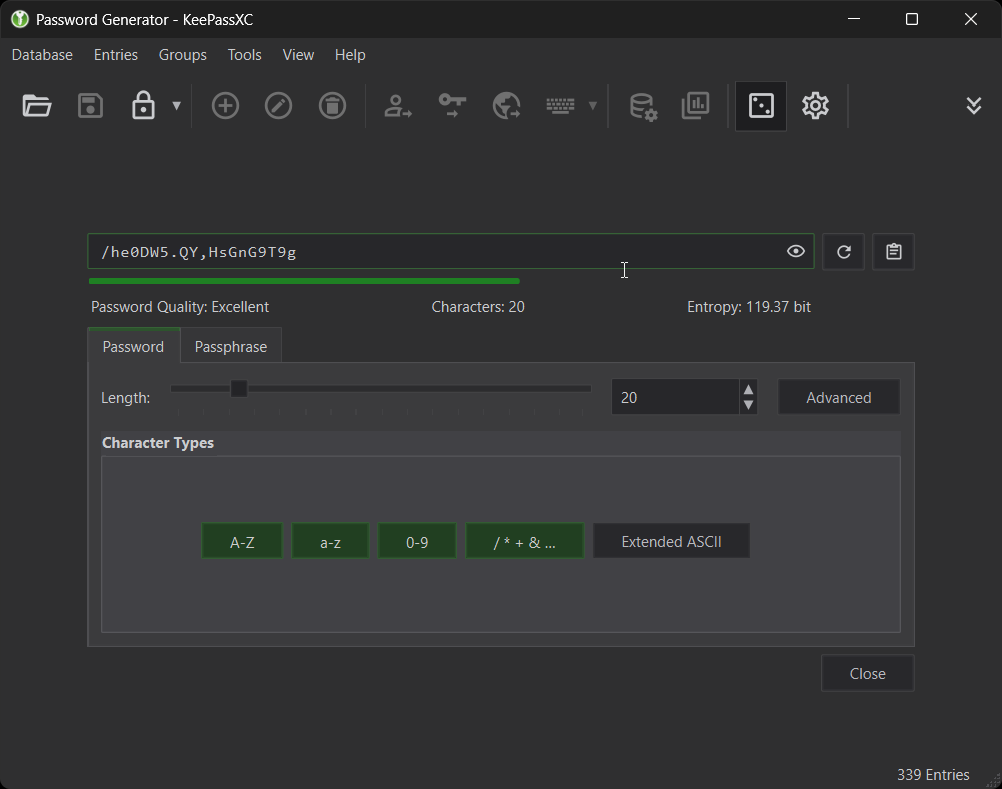The width and height of the screenshot is (1002, 789).
Task: Open Advanced generator options
Action: point(838,397)
